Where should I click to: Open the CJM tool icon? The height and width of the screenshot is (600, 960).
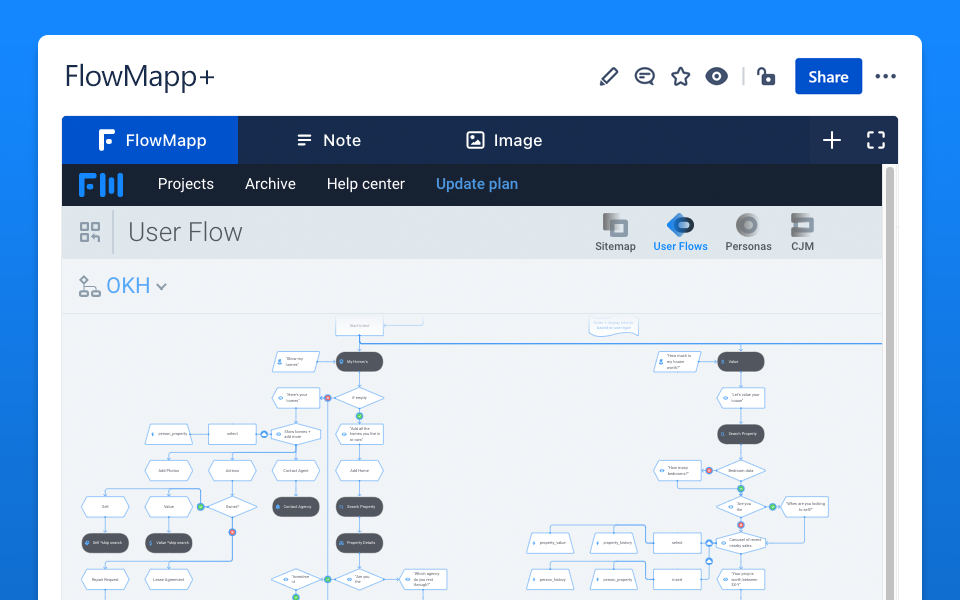(x=802, y=232)
